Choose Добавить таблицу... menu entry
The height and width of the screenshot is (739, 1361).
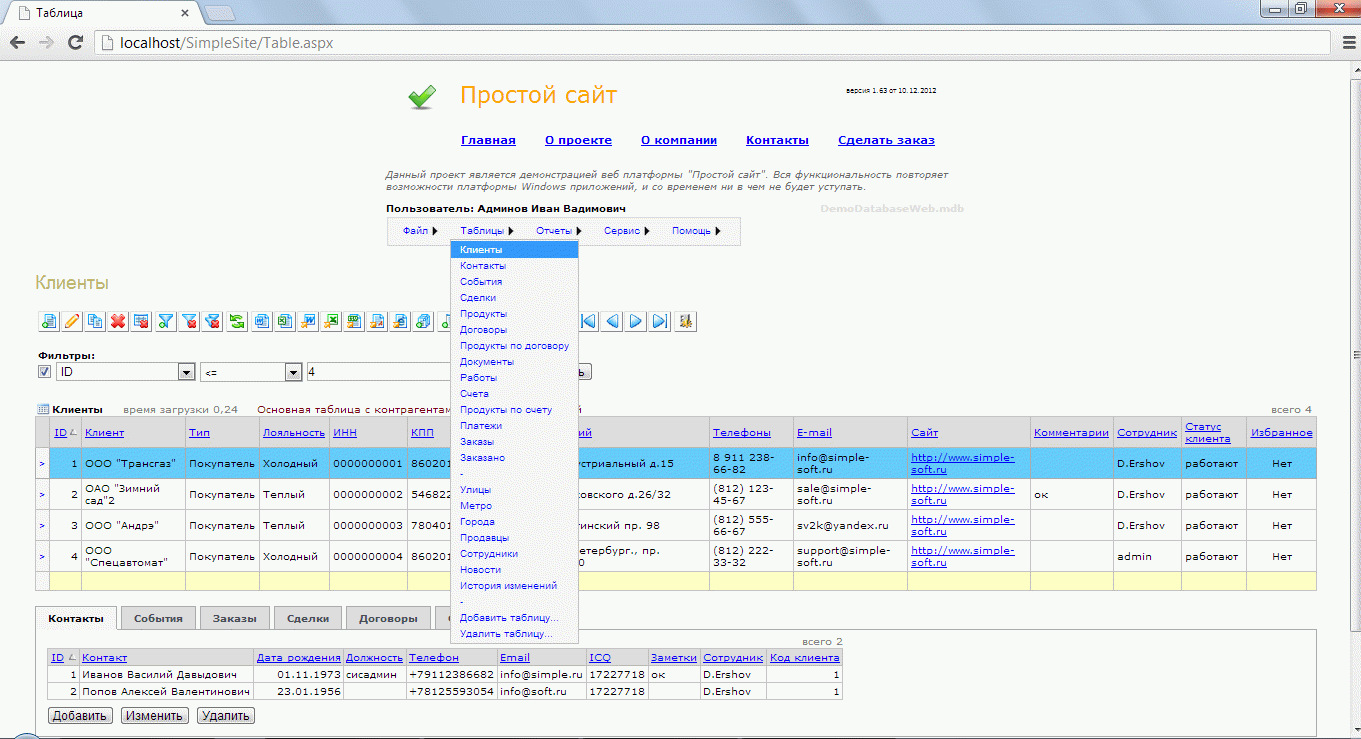514,618
